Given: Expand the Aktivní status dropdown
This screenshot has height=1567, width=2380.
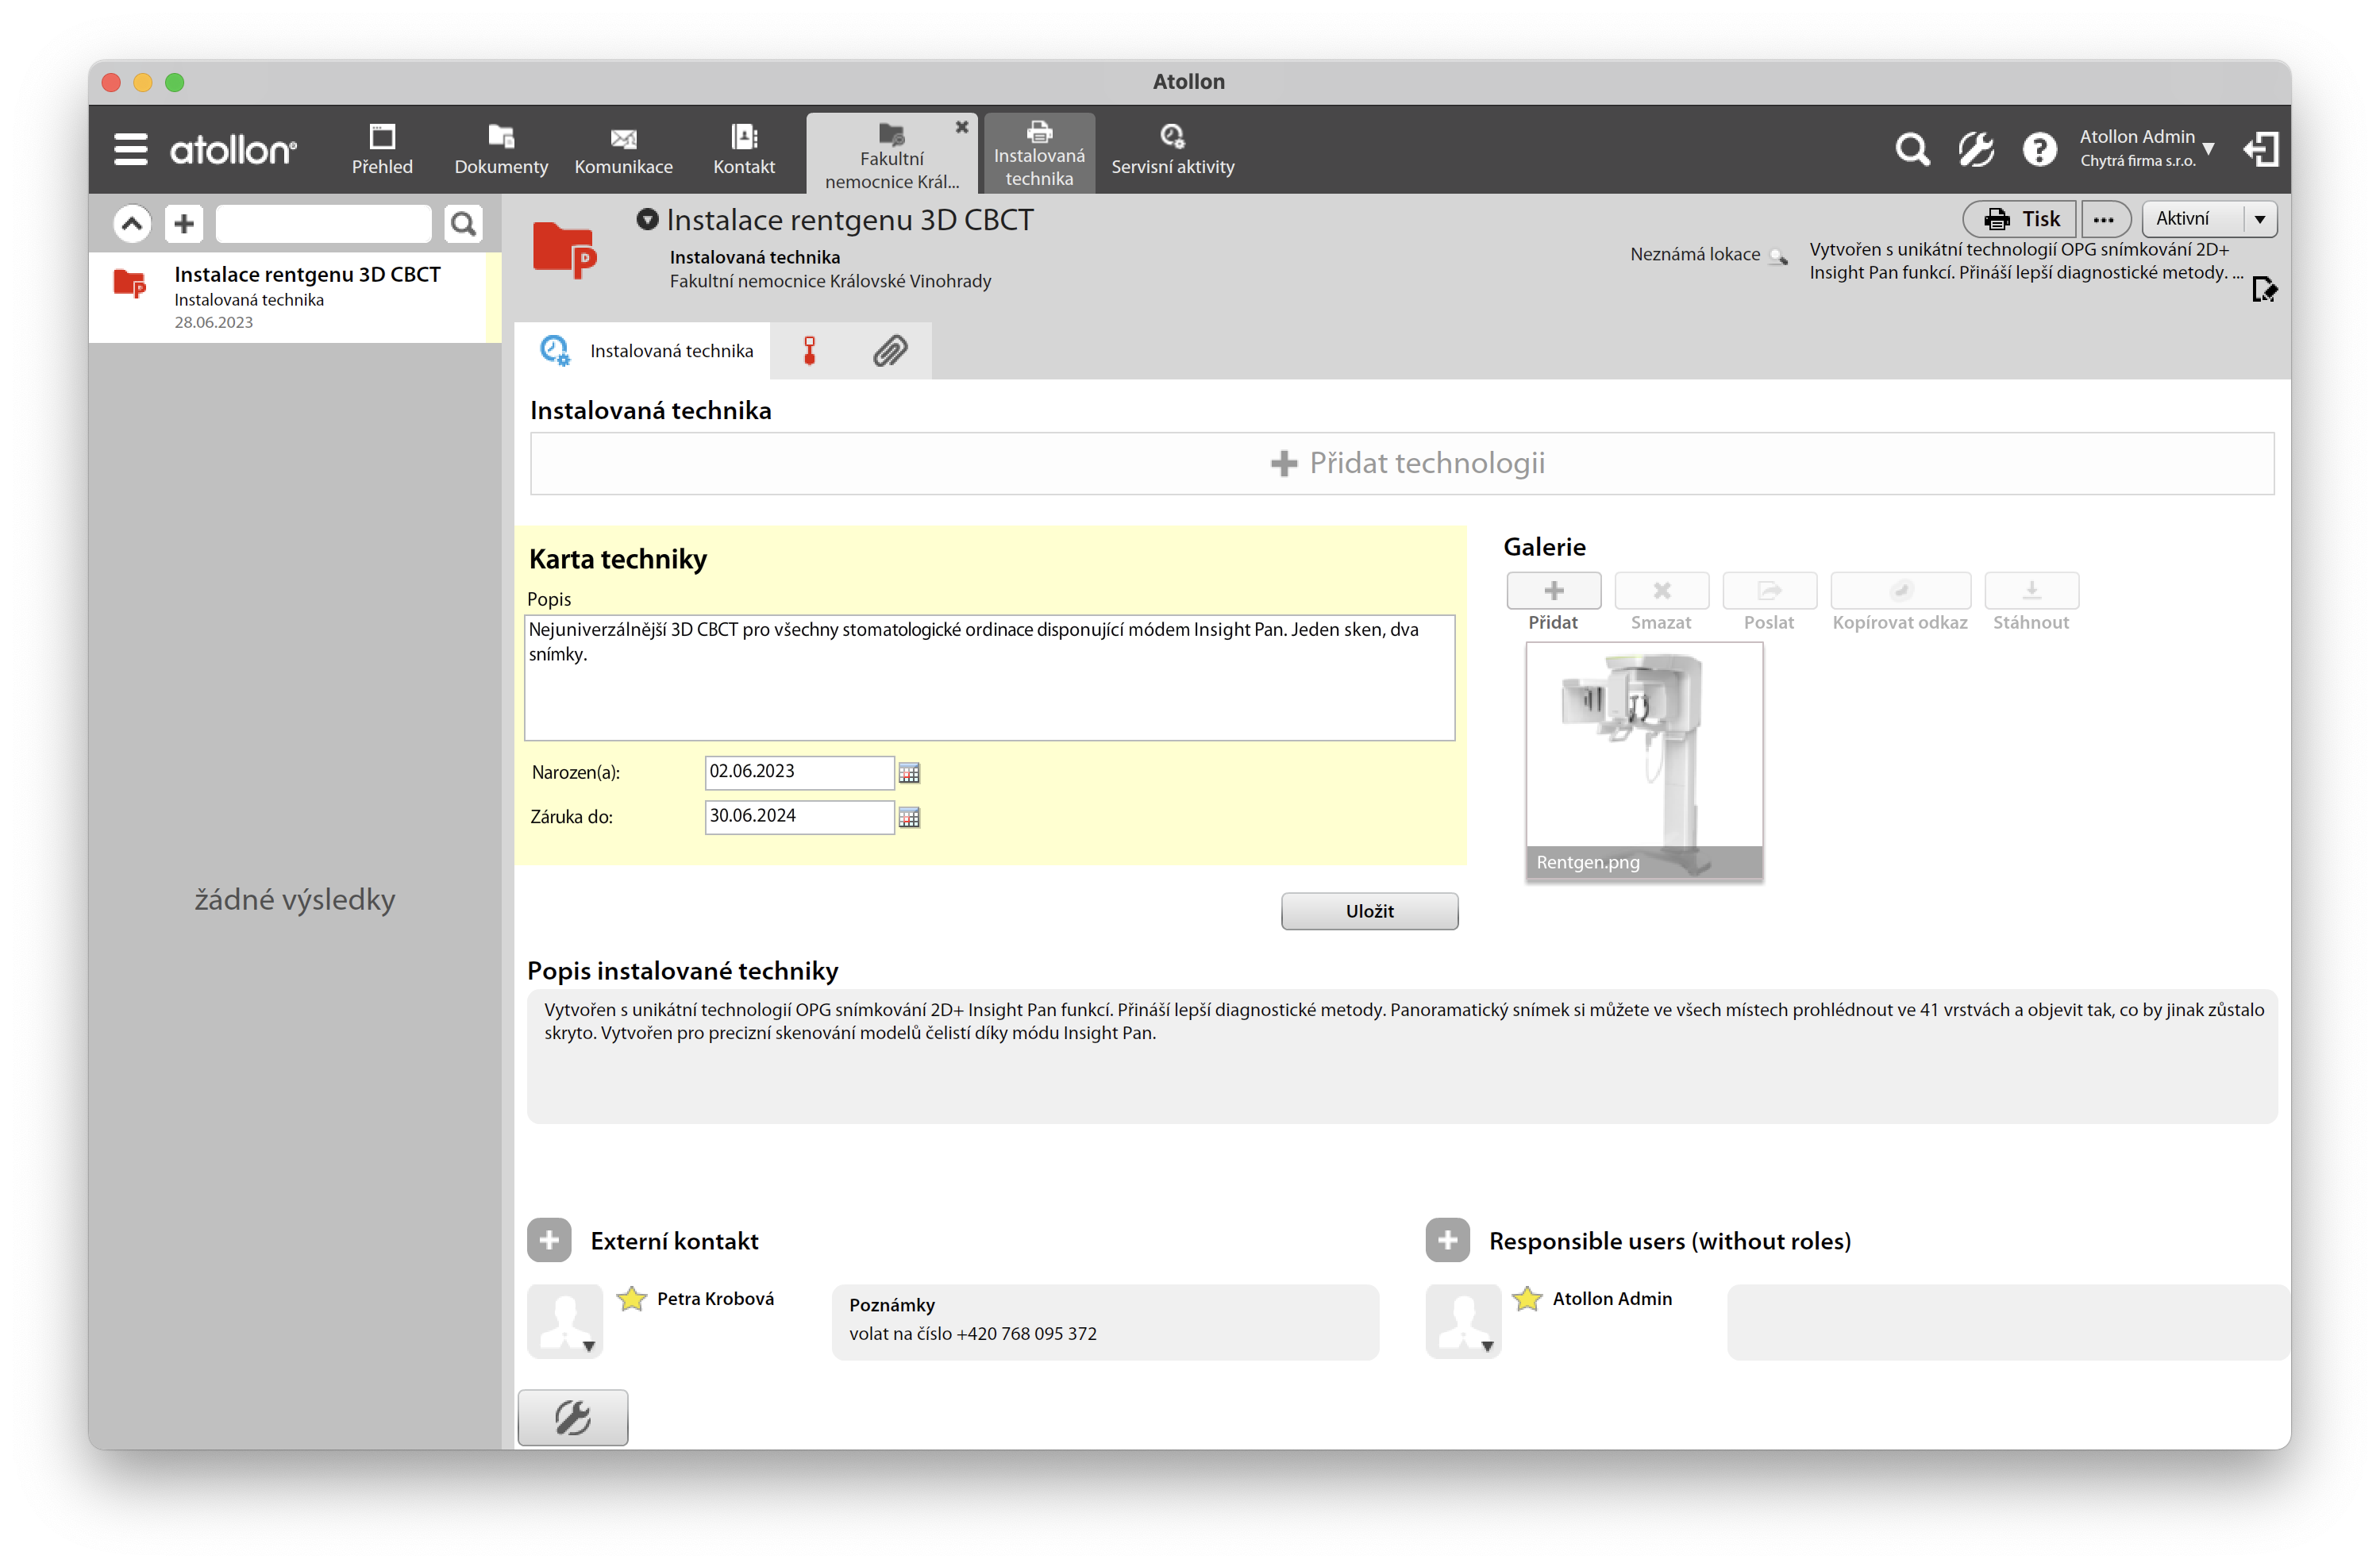Looking at the screenshot, I should coord(2259,219).
